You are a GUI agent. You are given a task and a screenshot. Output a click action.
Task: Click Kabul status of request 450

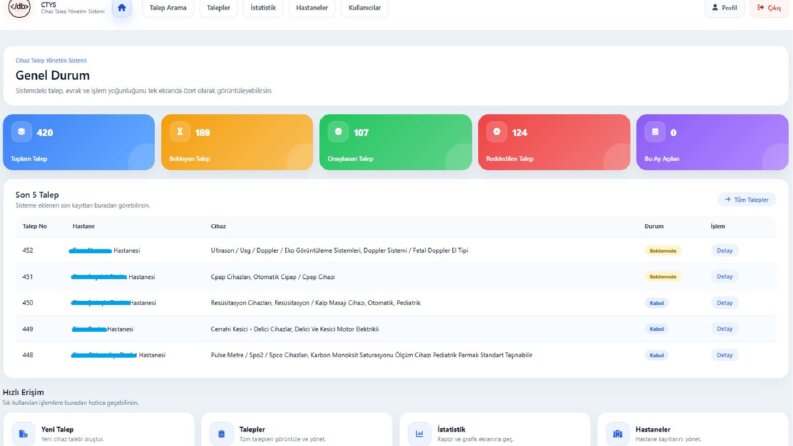coord(656,303)
